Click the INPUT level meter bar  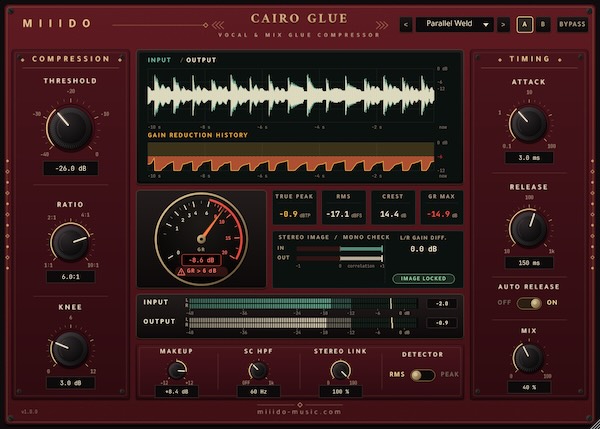303,303
